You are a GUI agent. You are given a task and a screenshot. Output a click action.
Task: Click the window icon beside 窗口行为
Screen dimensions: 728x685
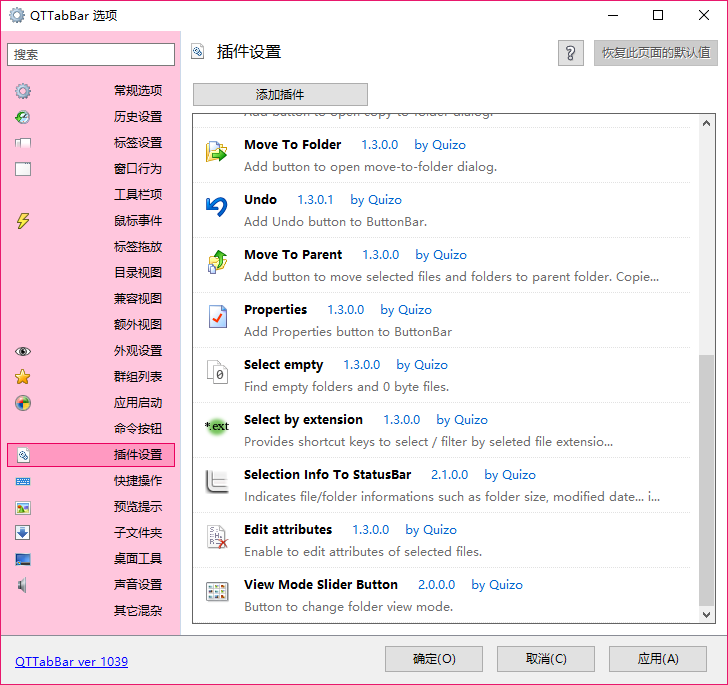click(23, 169)
